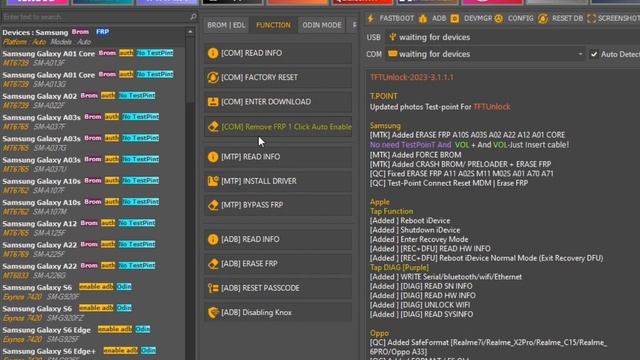This screenshot has width=640, height=360.
Task: Run the [MTP] BYPASS FRP function
Action: pos(278,205)
